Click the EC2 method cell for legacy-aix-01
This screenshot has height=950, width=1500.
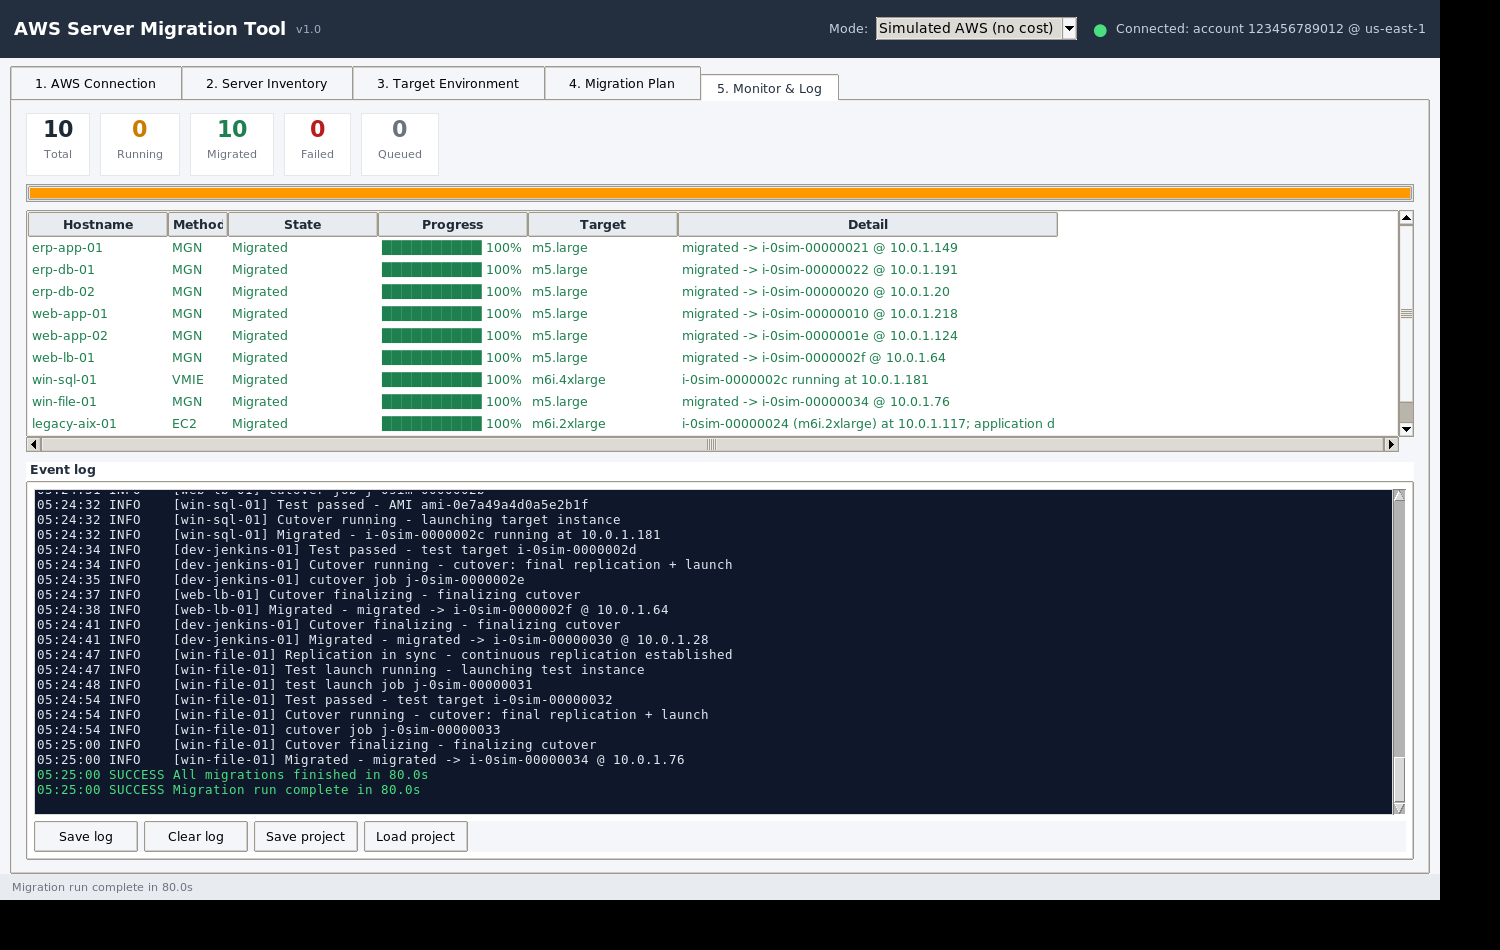pos(184,424)
